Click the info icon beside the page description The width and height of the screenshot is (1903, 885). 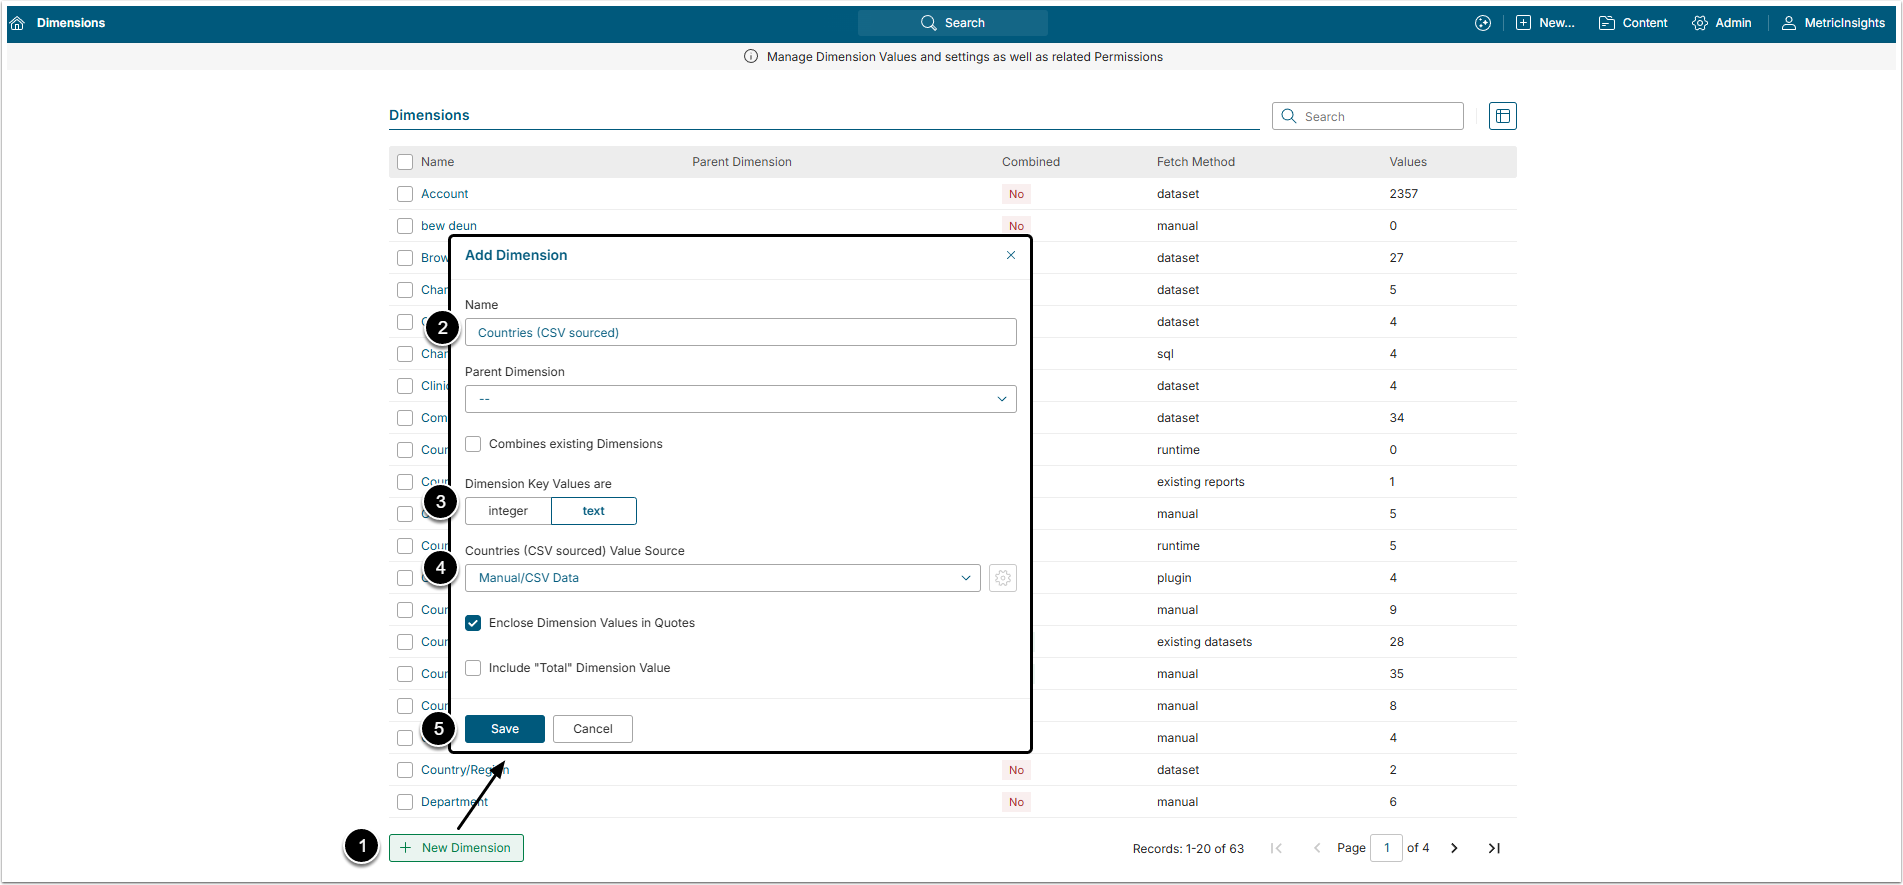click(751, 57)
